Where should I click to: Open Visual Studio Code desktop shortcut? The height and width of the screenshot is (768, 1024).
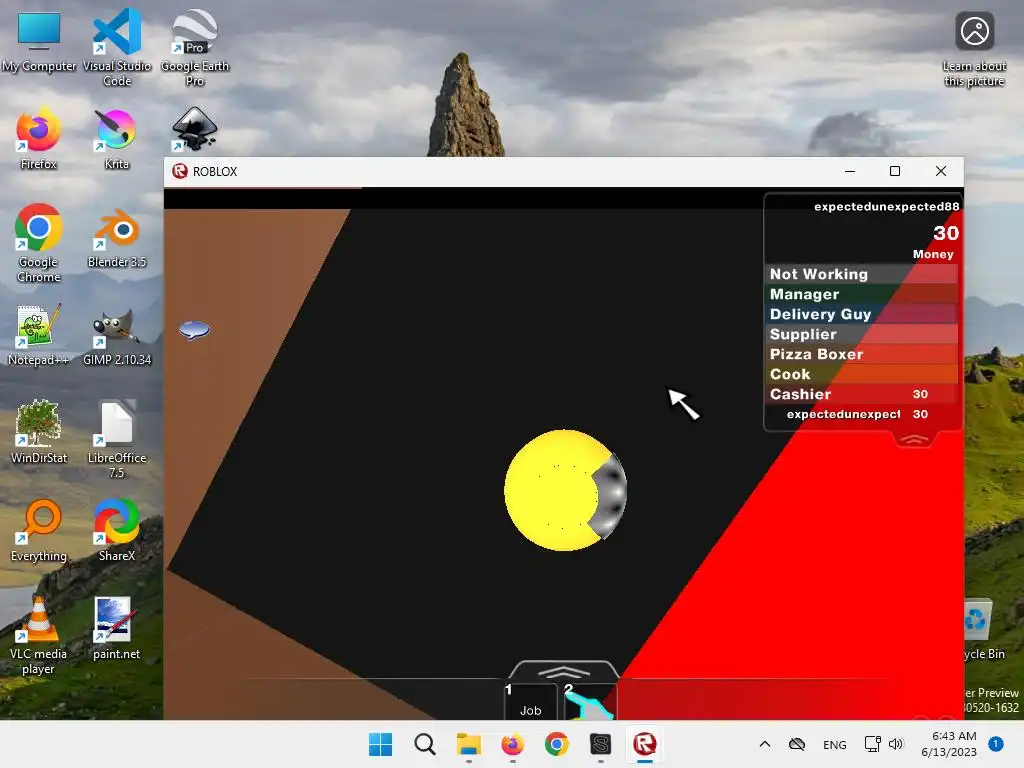tap(117, 48)
